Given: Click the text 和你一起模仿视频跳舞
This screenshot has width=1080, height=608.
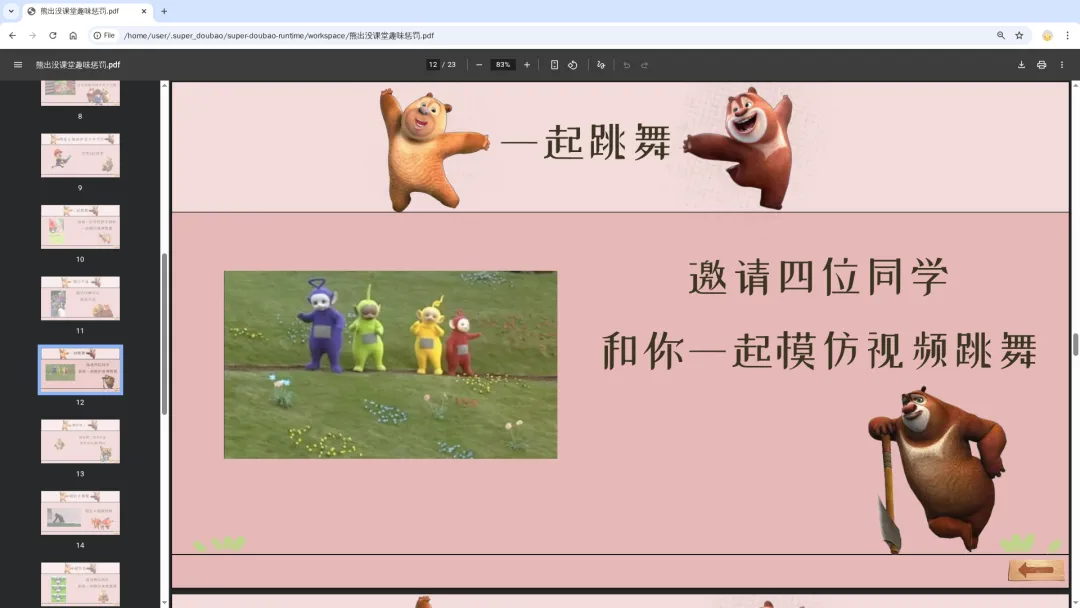Looking at the screenshot, I should coord(820,350).
